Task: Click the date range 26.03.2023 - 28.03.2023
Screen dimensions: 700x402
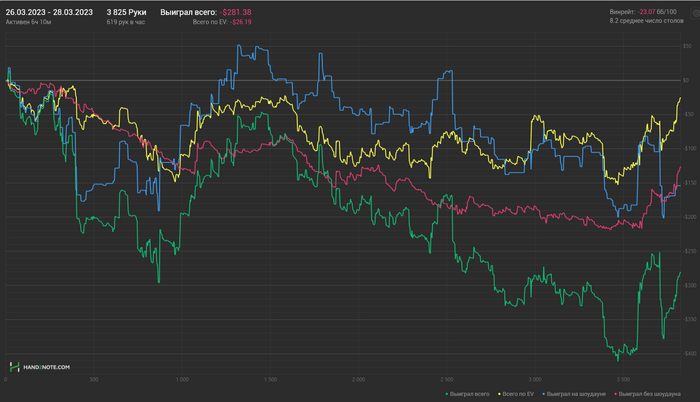Action: 49,12
